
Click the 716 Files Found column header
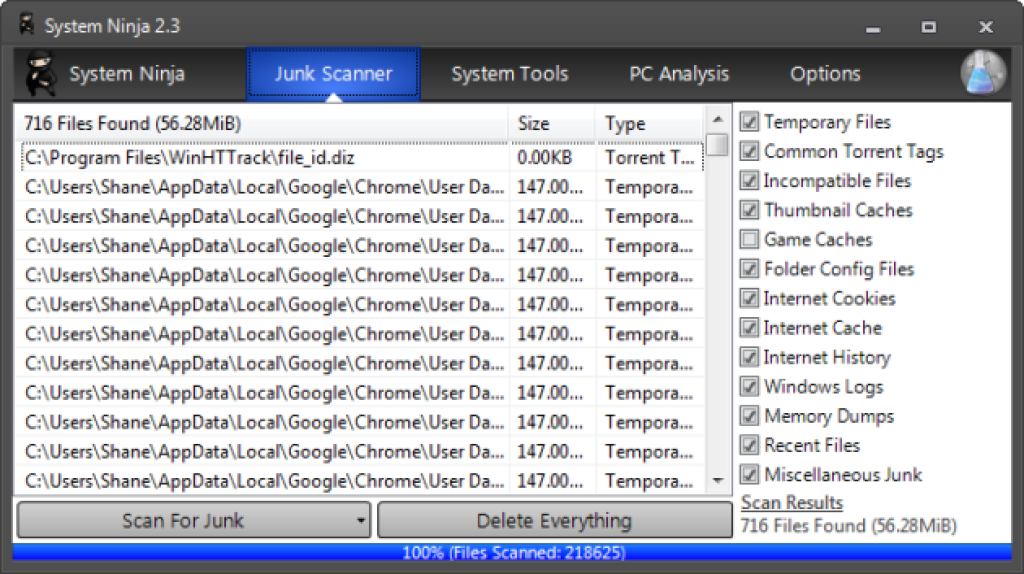[x=261, y=123]
